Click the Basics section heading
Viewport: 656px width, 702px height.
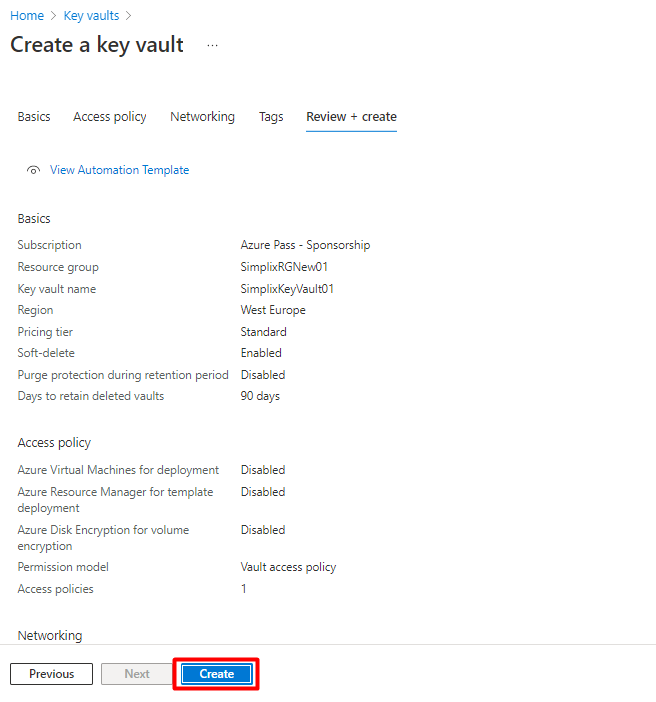[34, 219]
